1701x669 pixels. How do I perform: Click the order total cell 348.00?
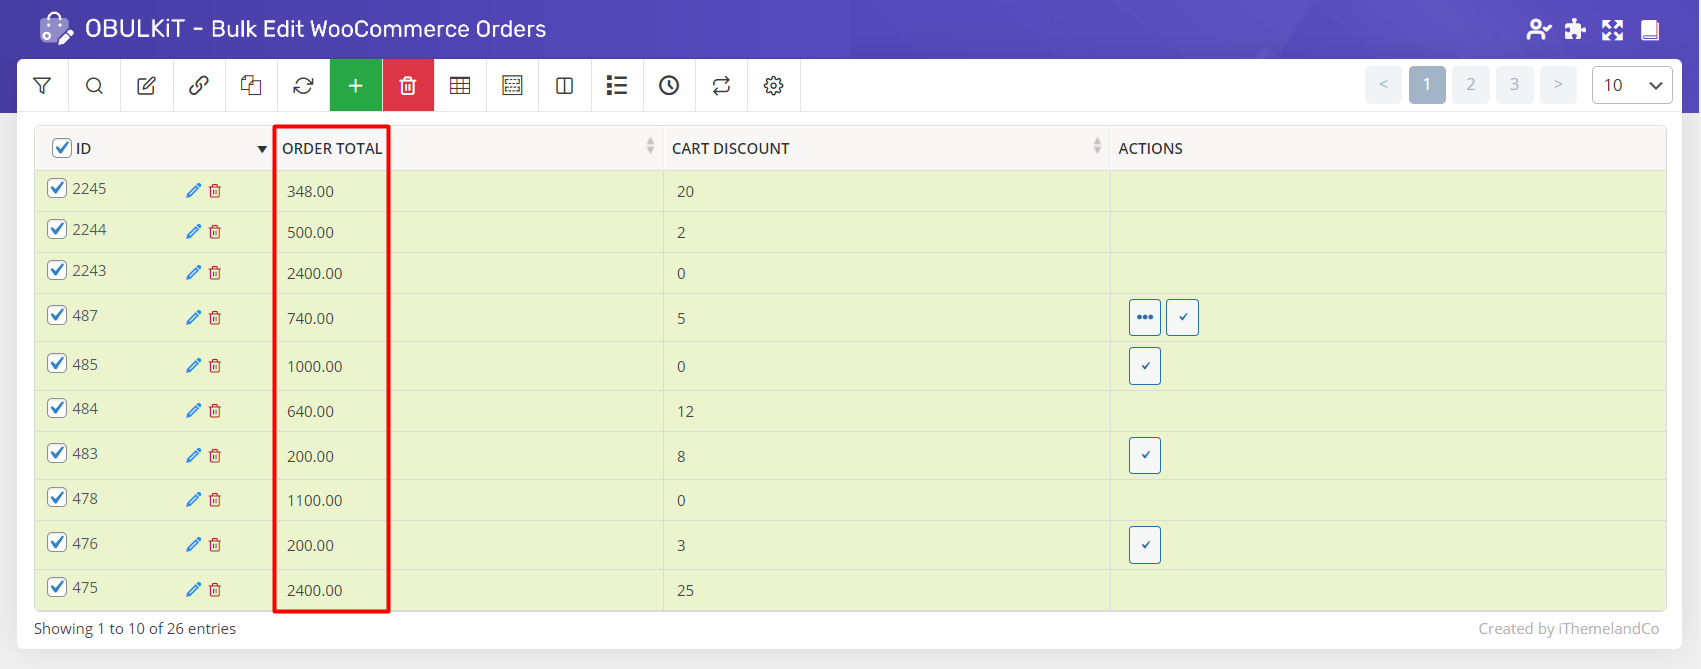(x=311, y=192)
